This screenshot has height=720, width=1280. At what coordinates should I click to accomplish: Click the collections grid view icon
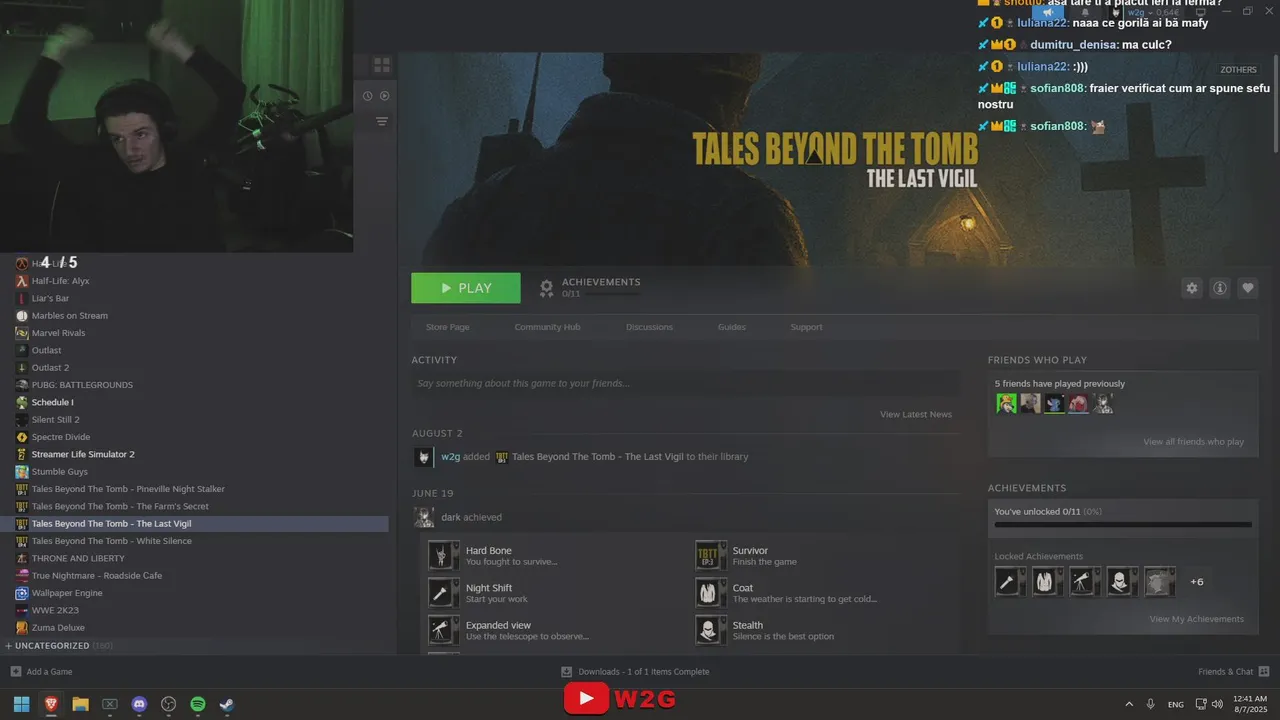pos(382,65)
